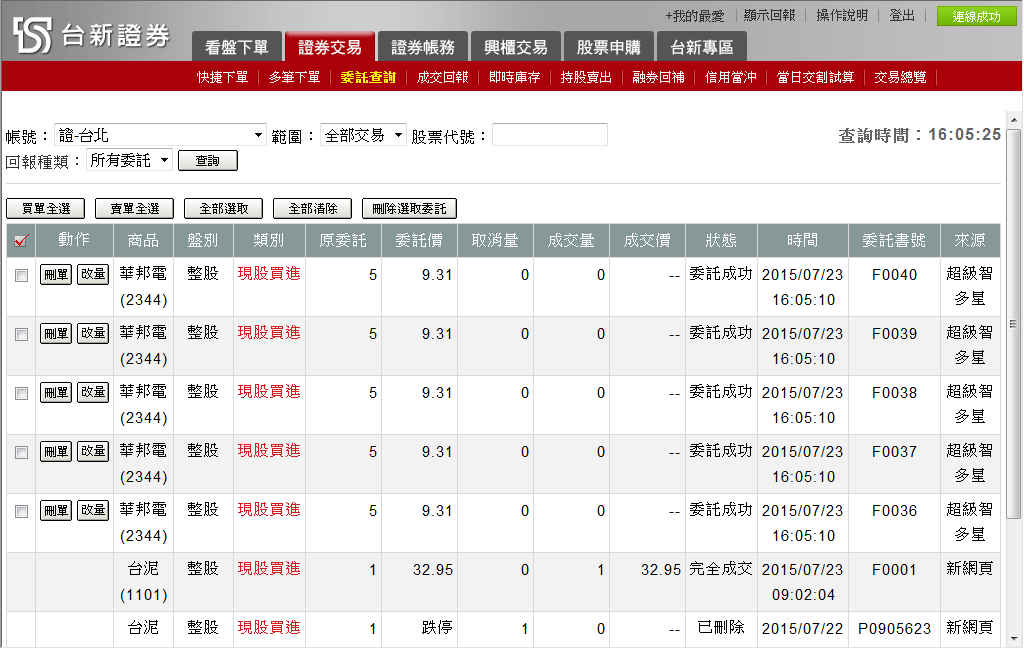Click the +我的最愛 link
The height and width of the screenshot is (648, 1024).
tap(694, 16)
